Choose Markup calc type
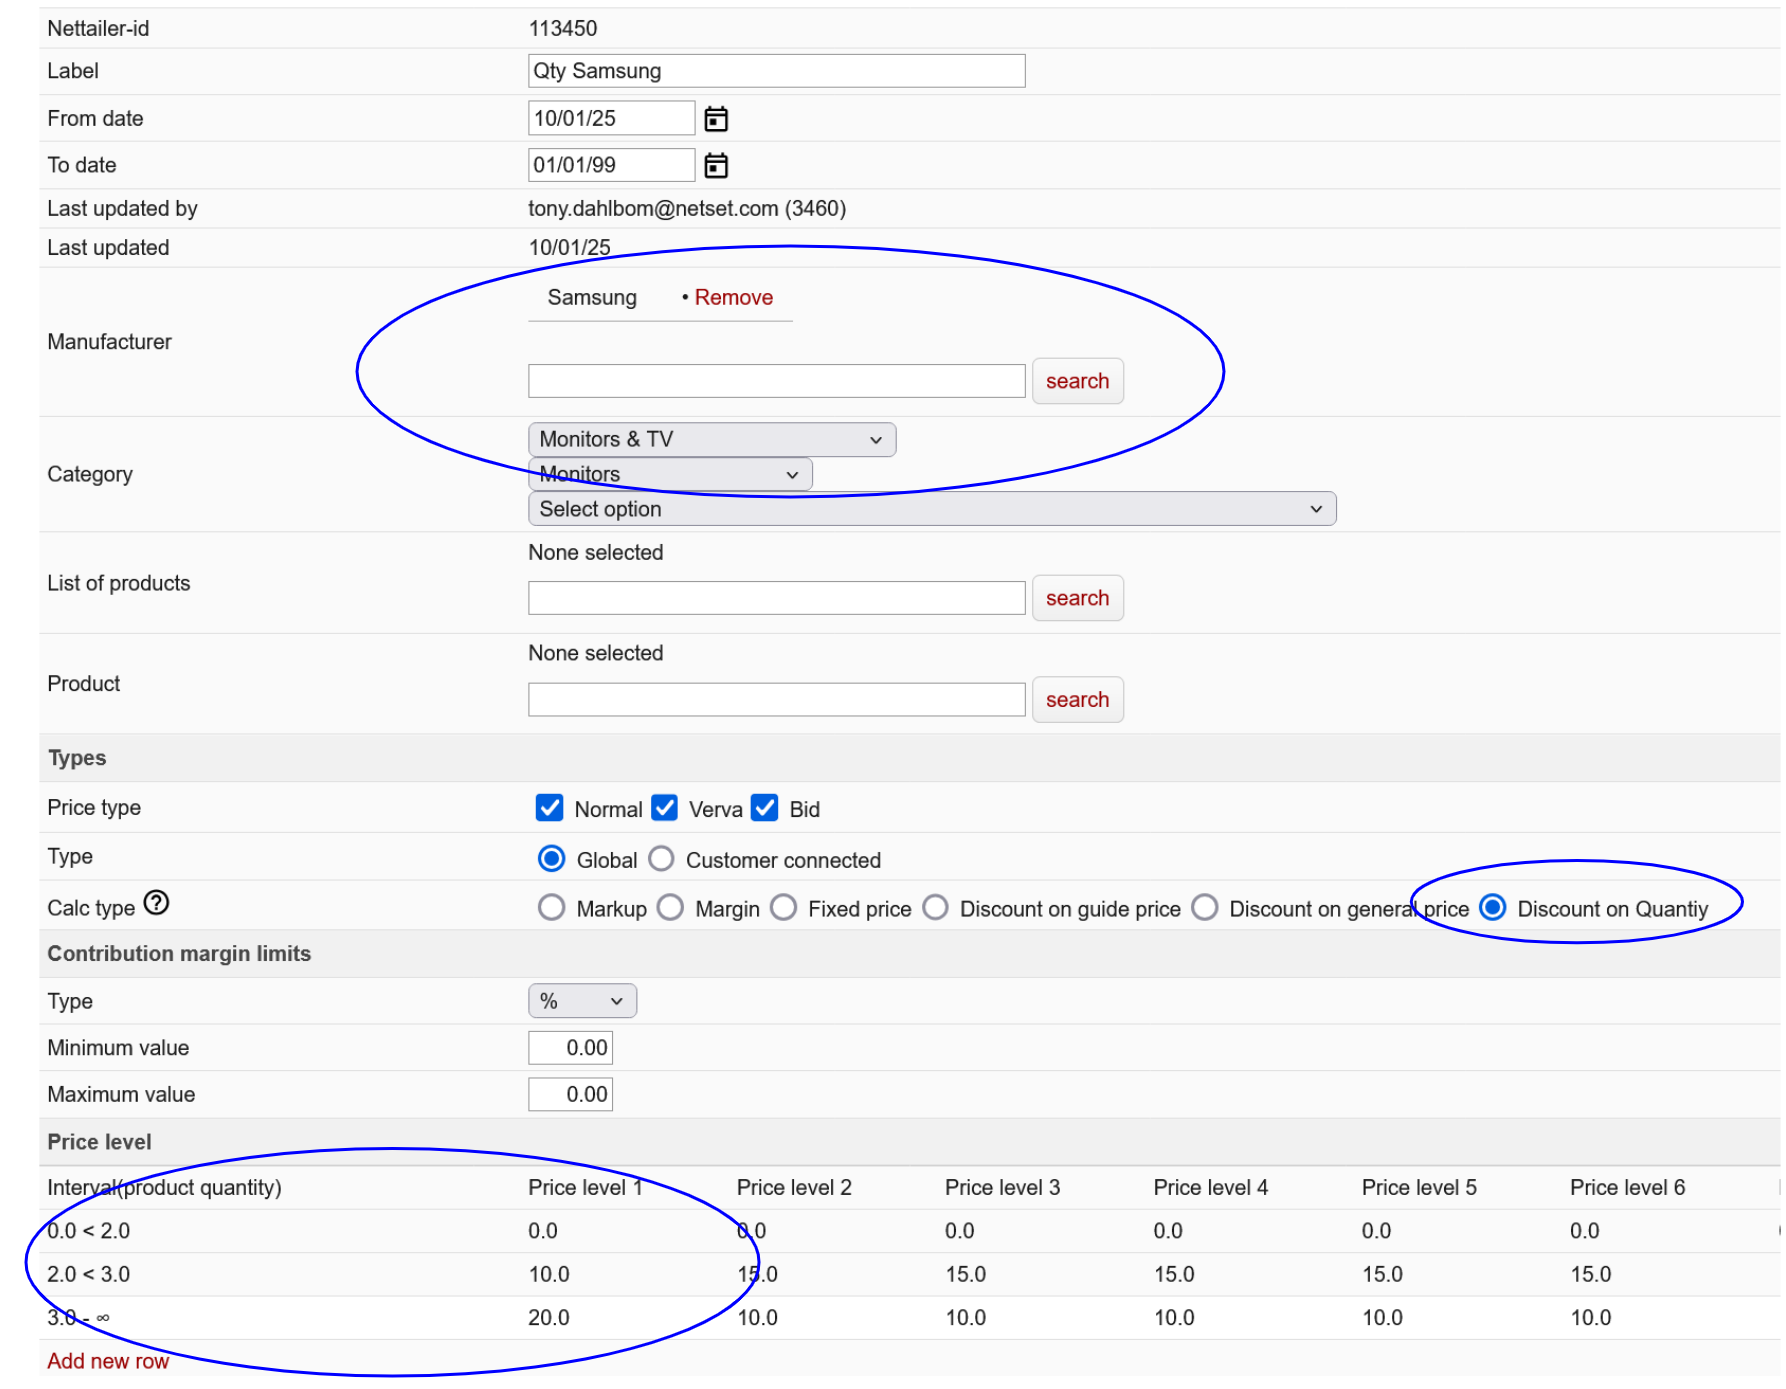Screen dimensions: 1786x1389 (551, 908)
